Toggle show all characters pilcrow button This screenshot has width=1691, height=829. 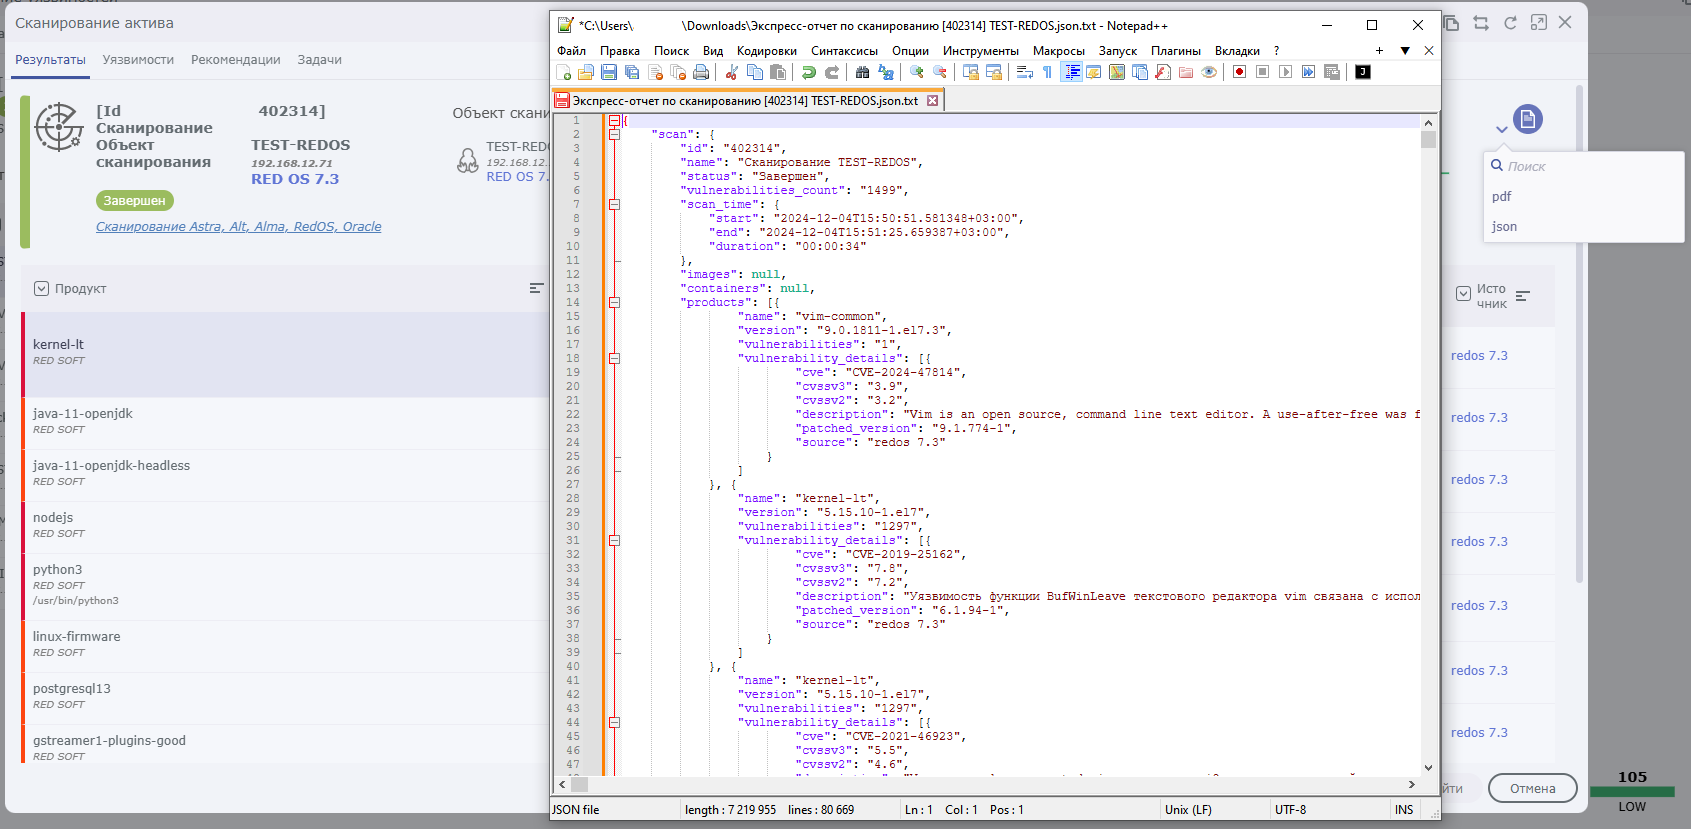[x=1047, y=72]
